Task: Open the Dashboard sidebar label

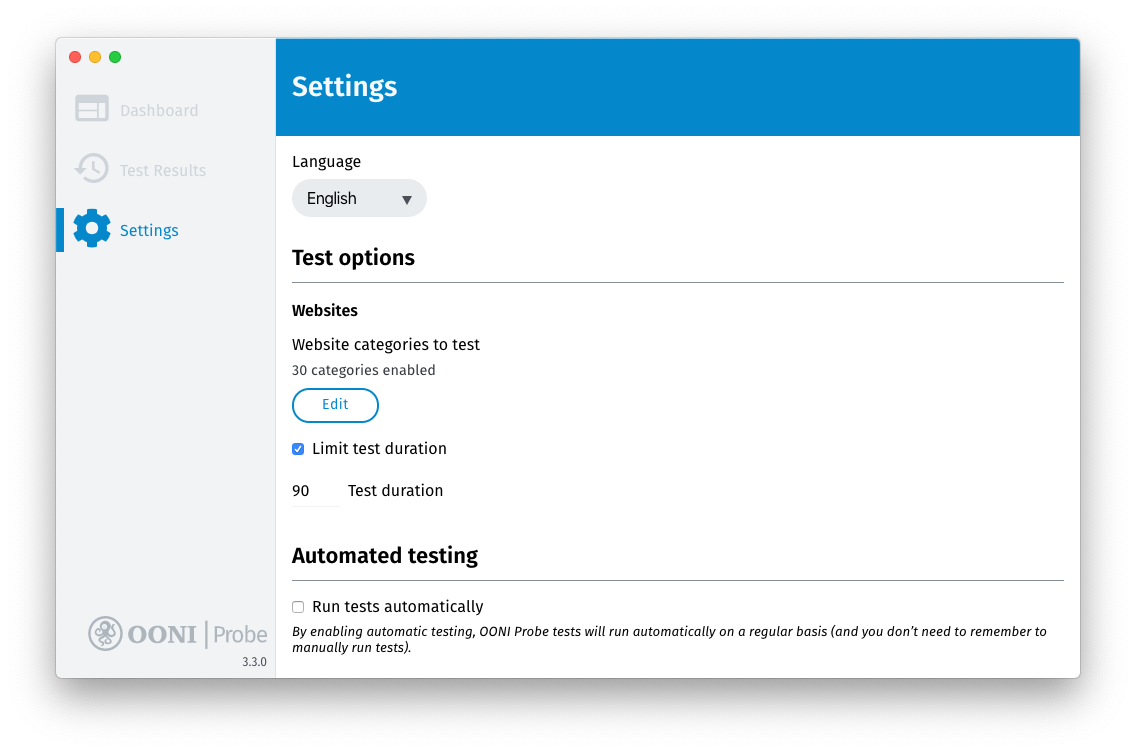Action: pyautogui.click(x=159, y=111)
